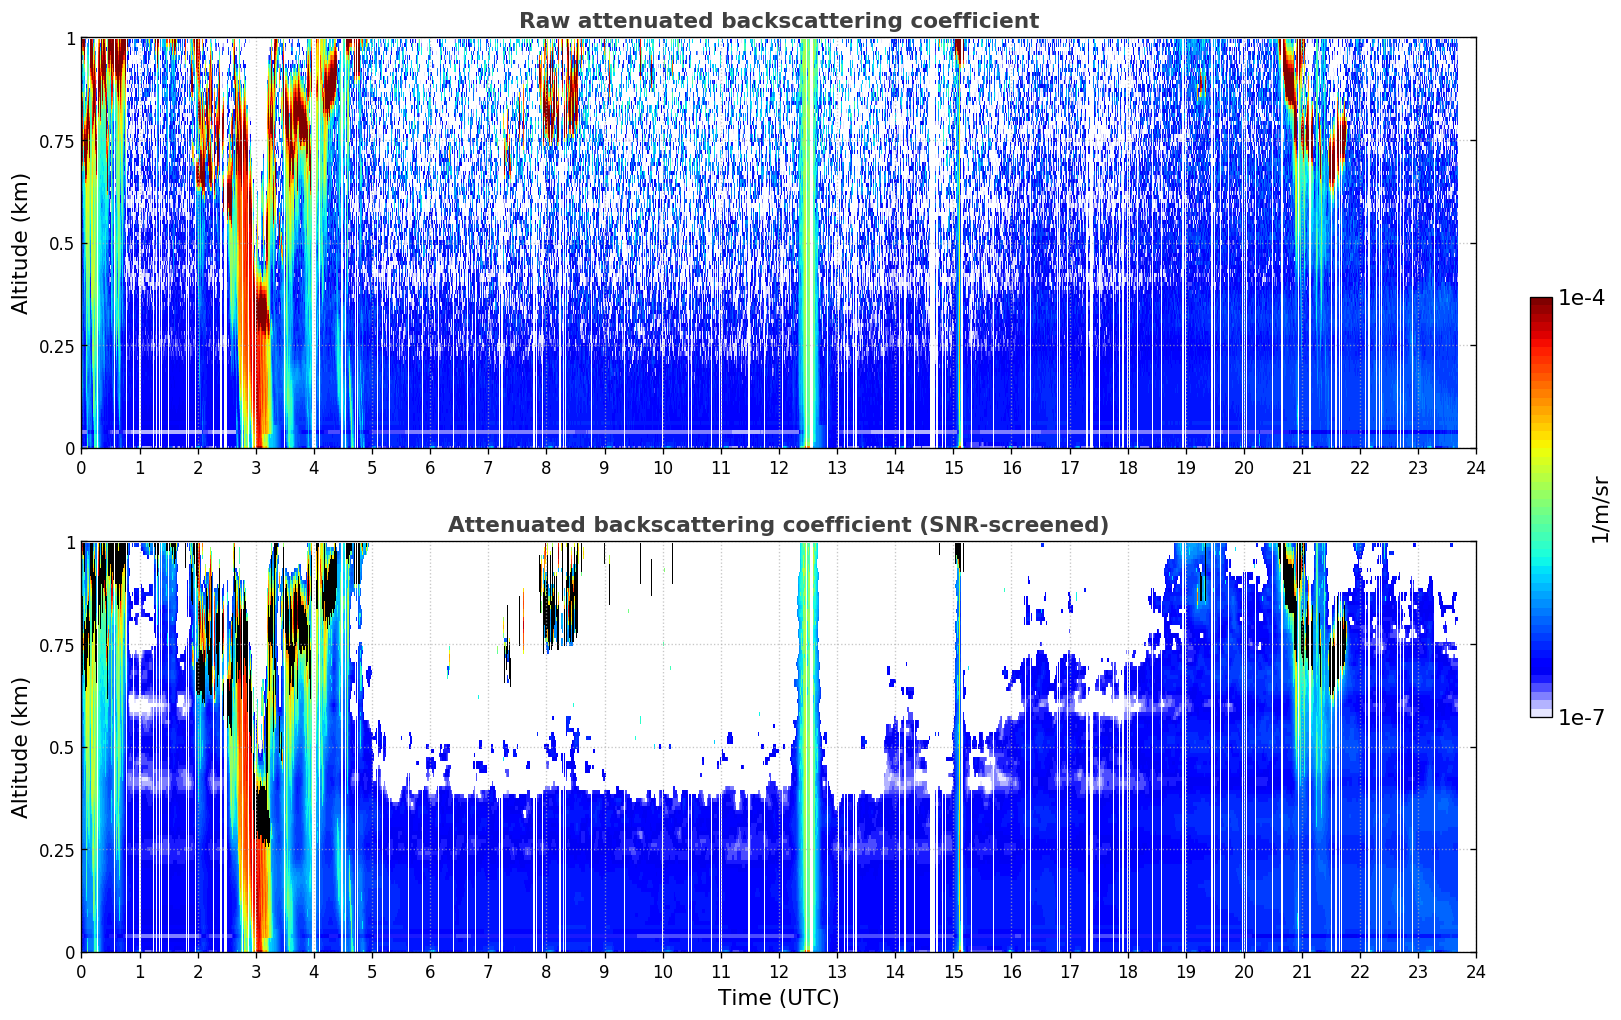Click the 1e-4 colorbar maximum label
The height and width of the screenshot is (1020, 1621).
[1581, 298]
